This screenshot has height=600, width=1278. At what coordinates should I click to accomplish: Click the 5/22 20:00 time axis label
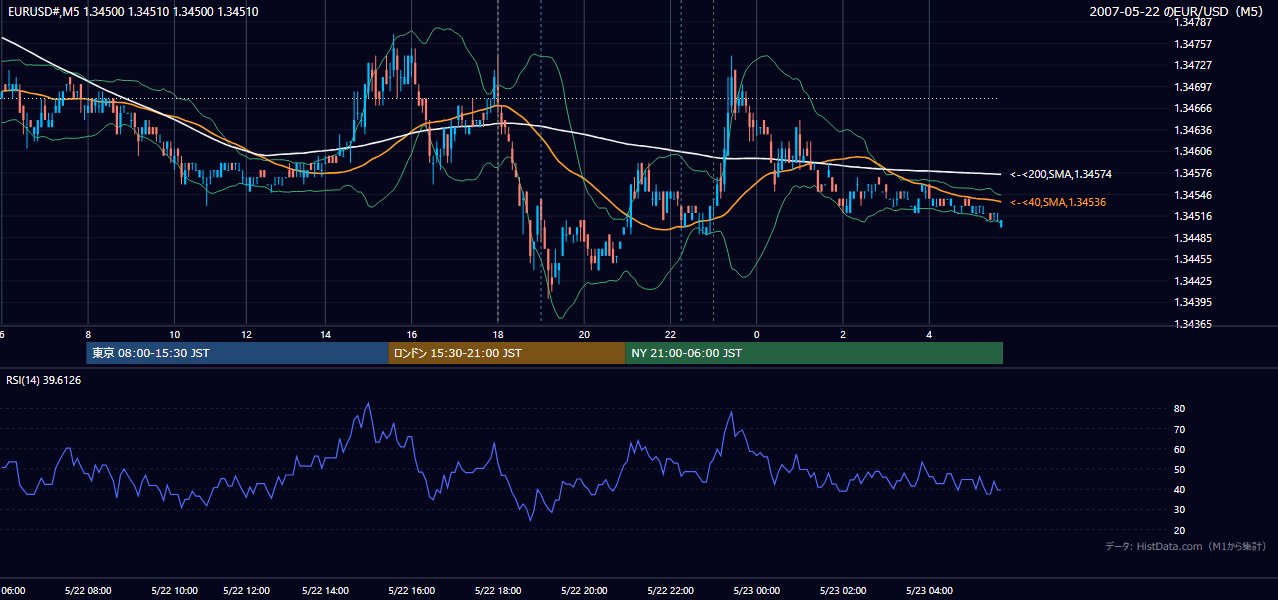584,591
